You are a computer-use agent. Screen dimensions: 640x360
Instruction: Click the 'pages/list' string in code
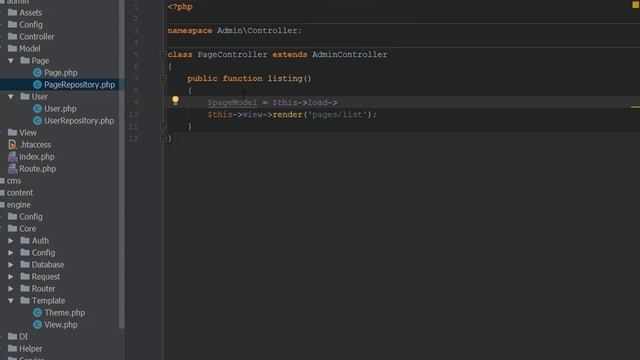337,115
